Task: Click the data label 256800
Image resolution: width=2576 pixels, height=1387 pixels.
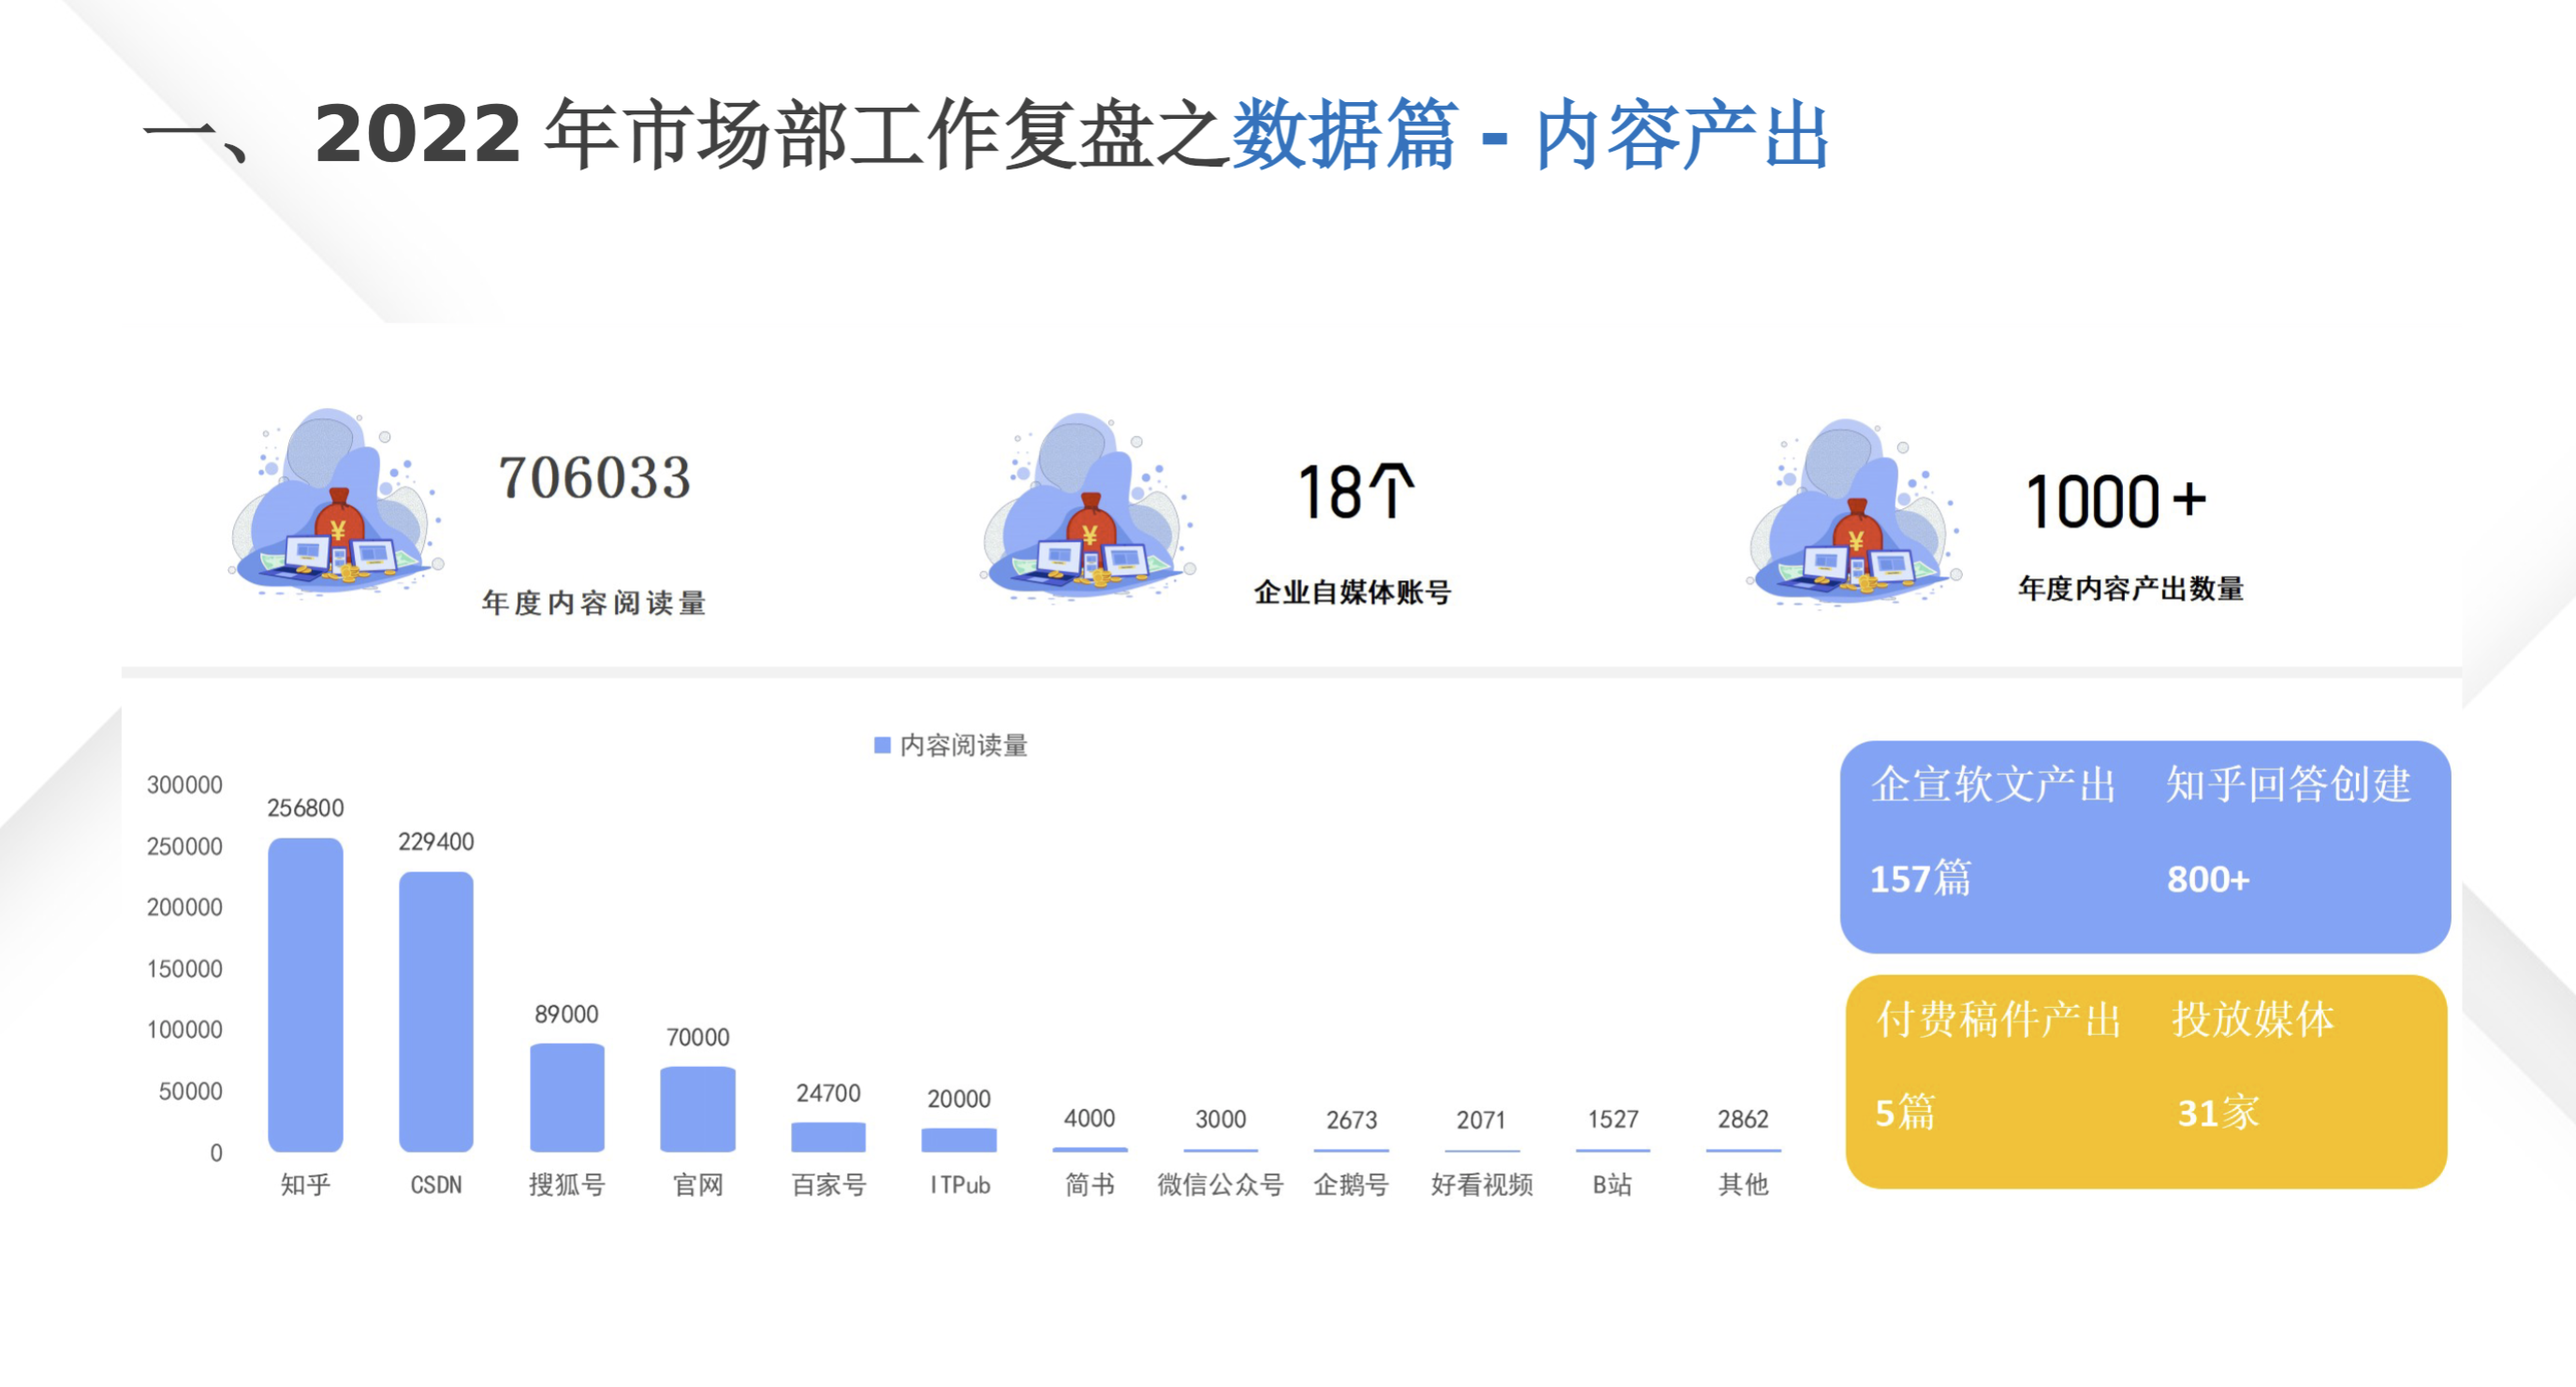Action: (x=305, y=808)
